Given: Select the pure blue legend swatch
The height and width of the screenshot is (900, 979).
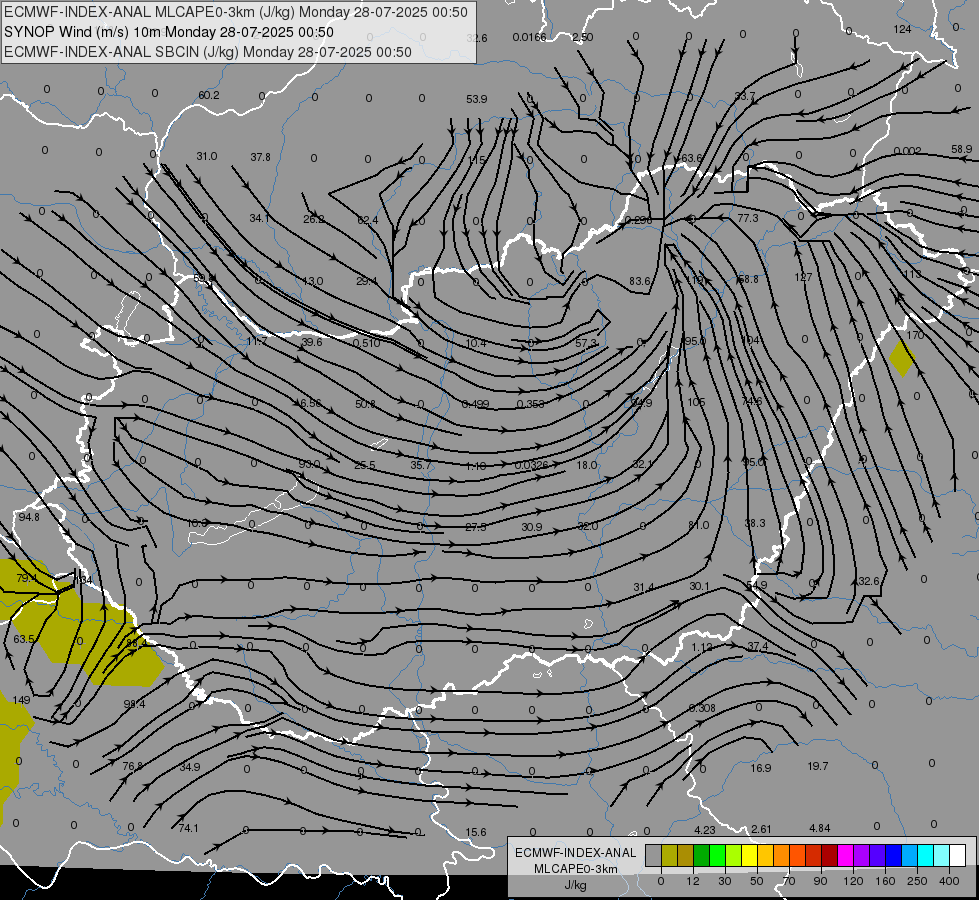Looking at the screenshot, I should click(894, 855).
